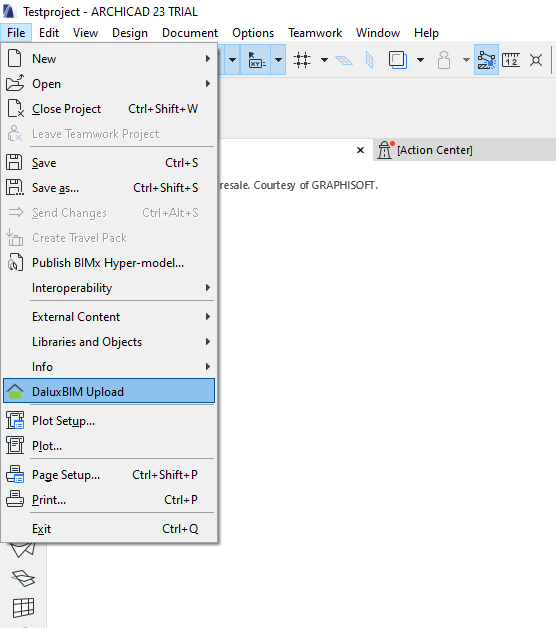Screen dimensions: 556x628
Task: Open the View menu
Action: tap(85, 33)
